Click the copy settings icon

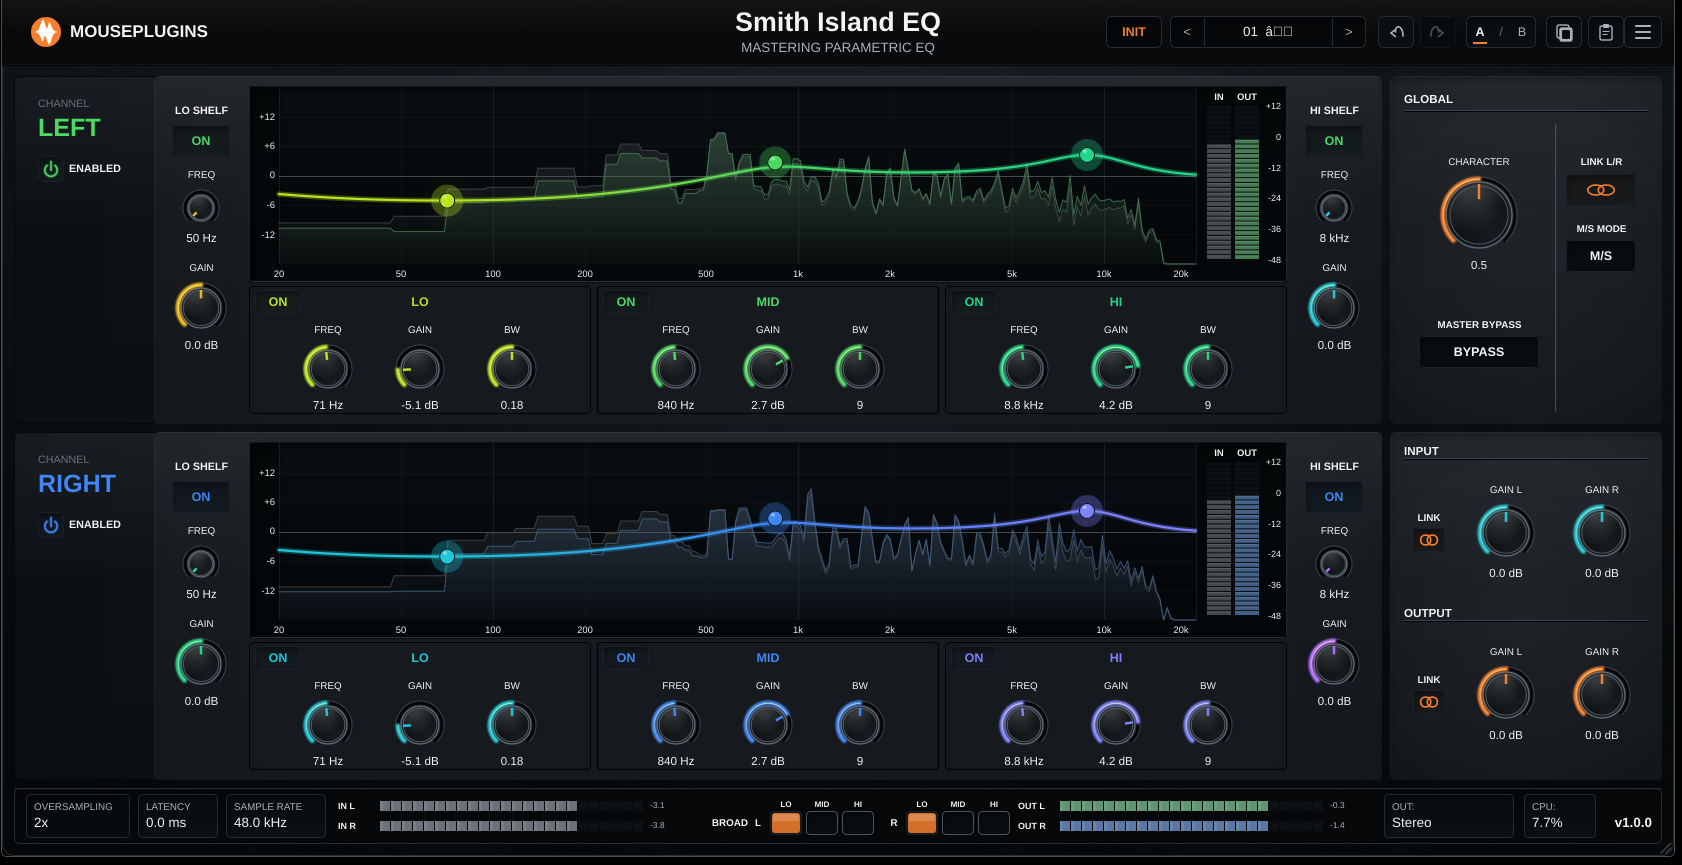(x=1565, y=32)
